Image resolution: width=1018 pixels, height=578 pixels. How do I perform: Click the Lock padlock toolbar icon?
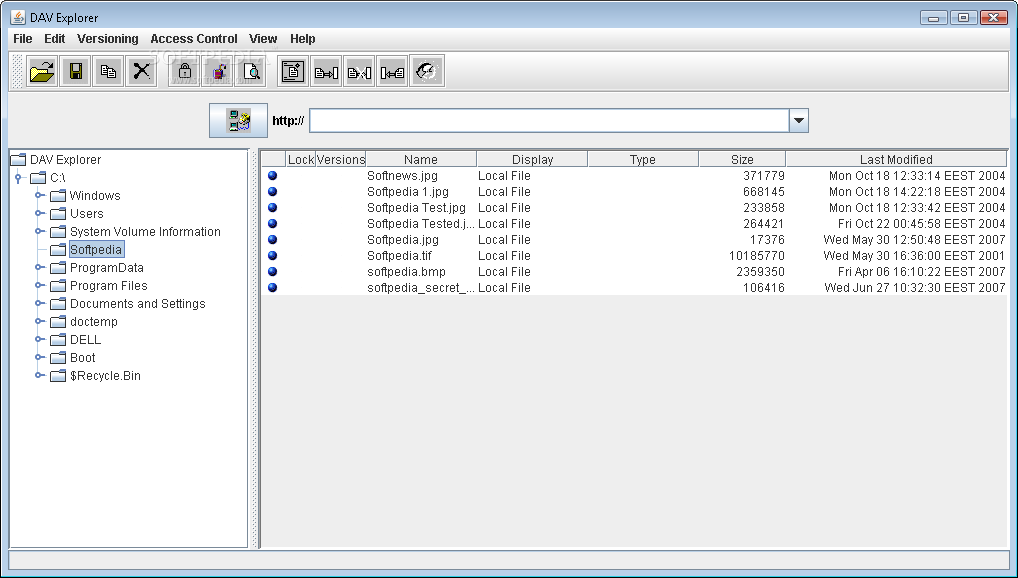[x=184, y=71]
